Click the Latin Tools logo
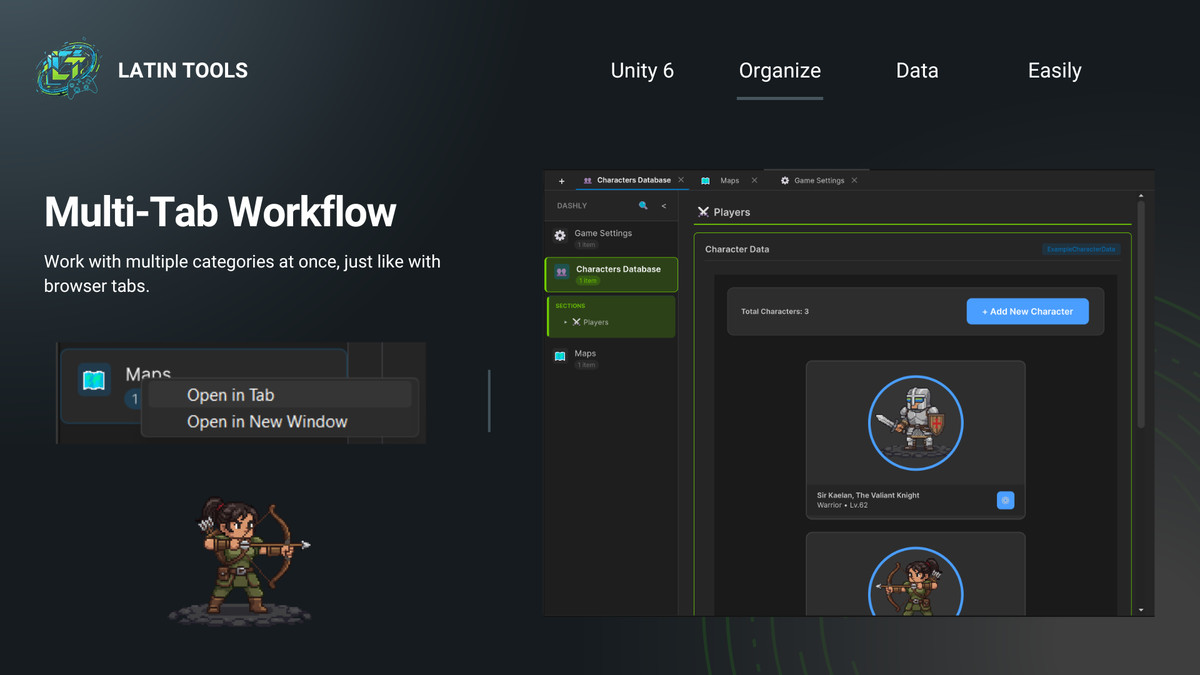 (x=67, y=68)
